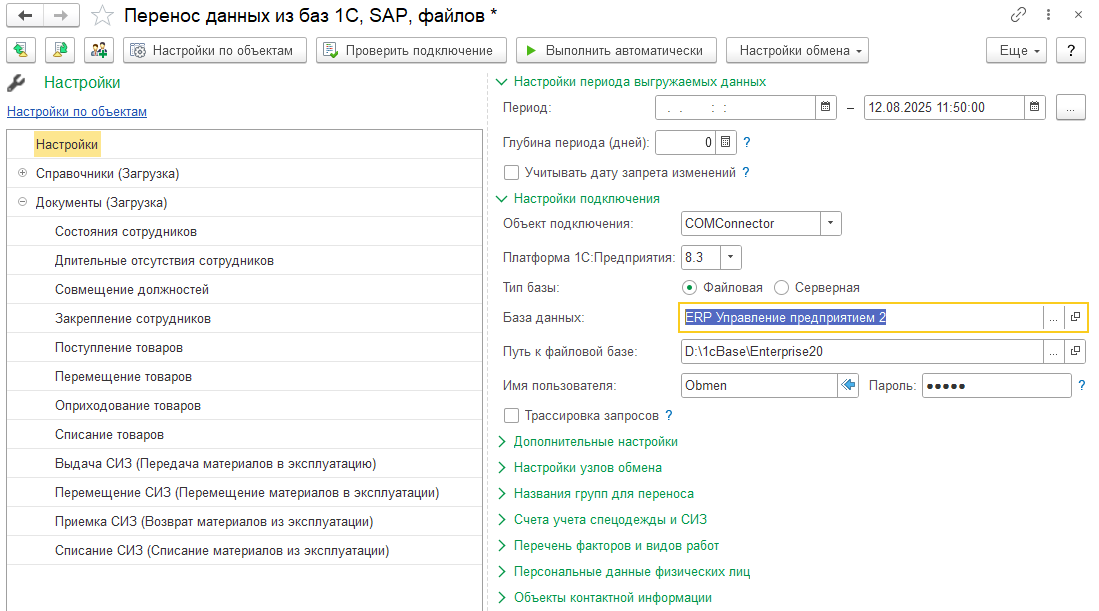1099x611 pixels.
Task: Click the favorites star icon
Action: (x=101, y=15)
